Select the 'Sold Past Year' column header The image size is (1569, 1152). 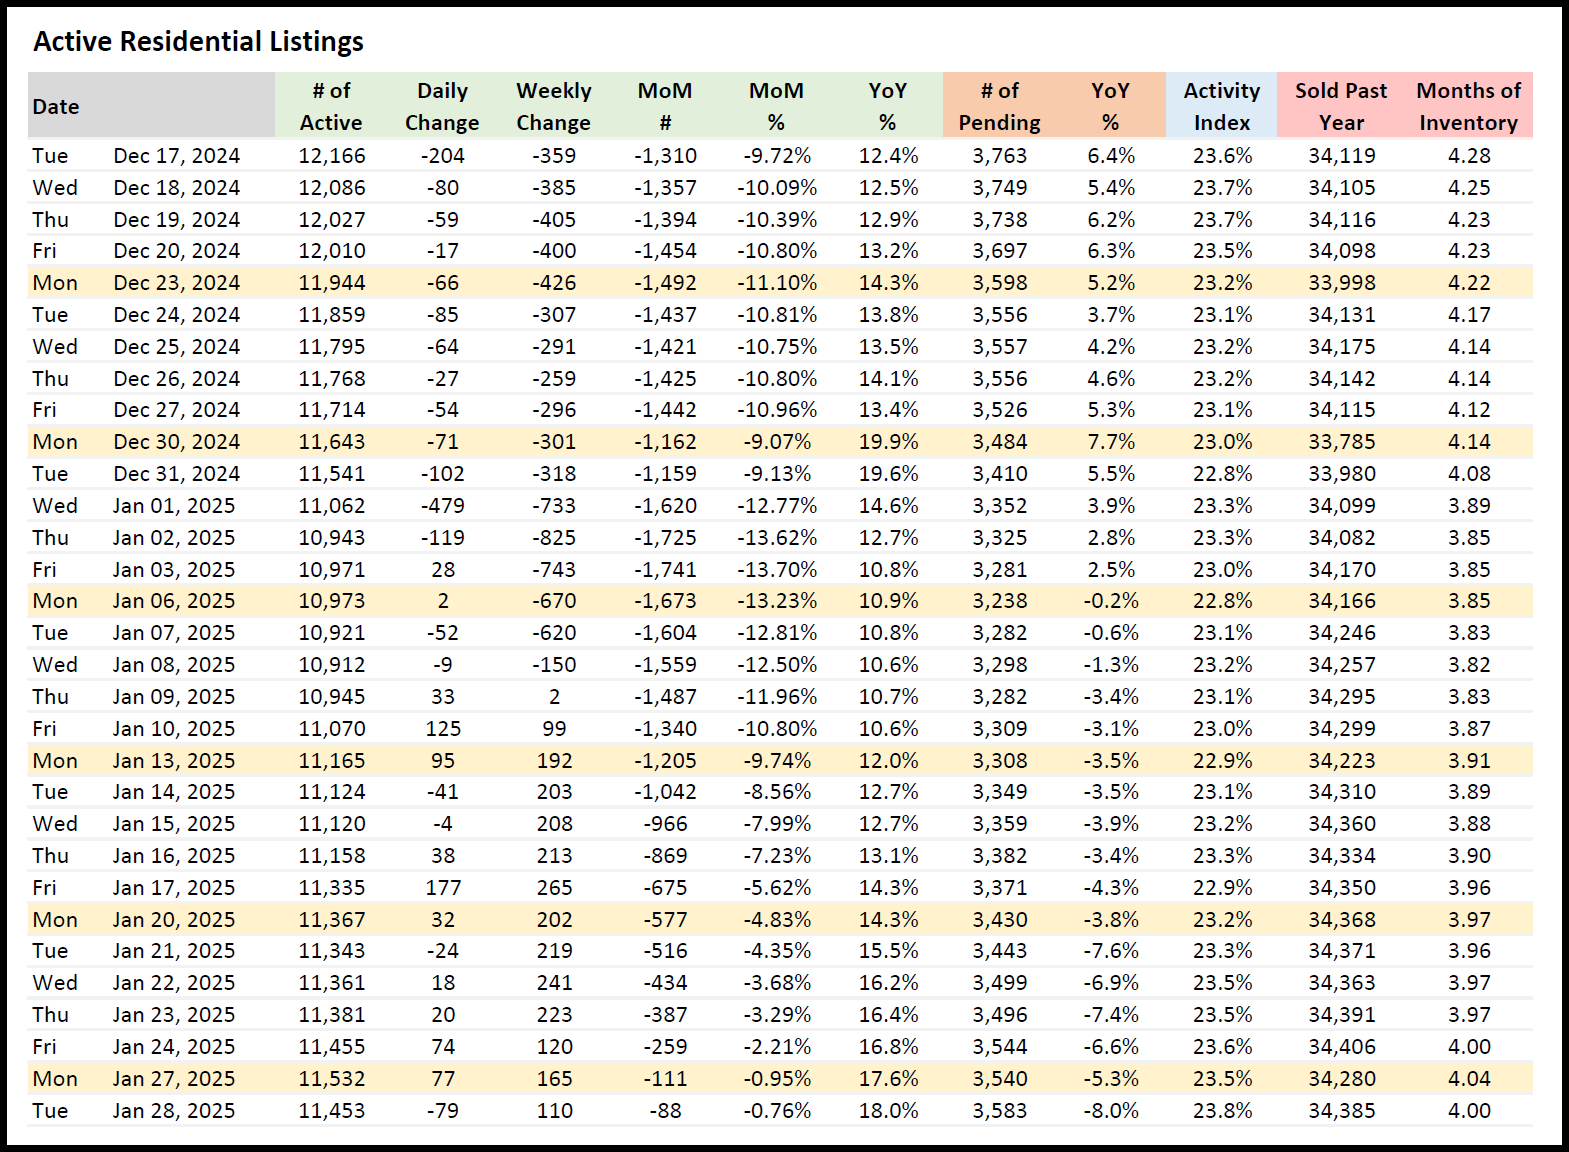click(x=1340, y=106)
